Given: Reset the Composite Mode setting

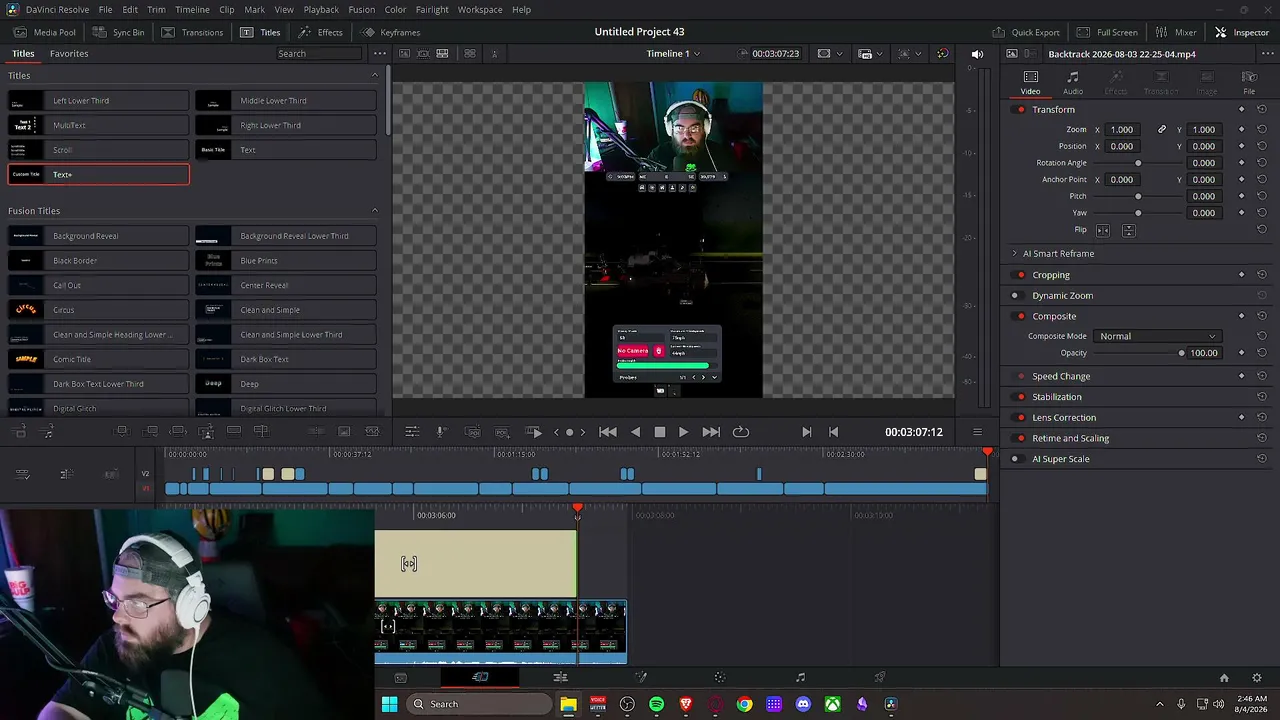Looking at the screenshot, I should click(1262, 336).
